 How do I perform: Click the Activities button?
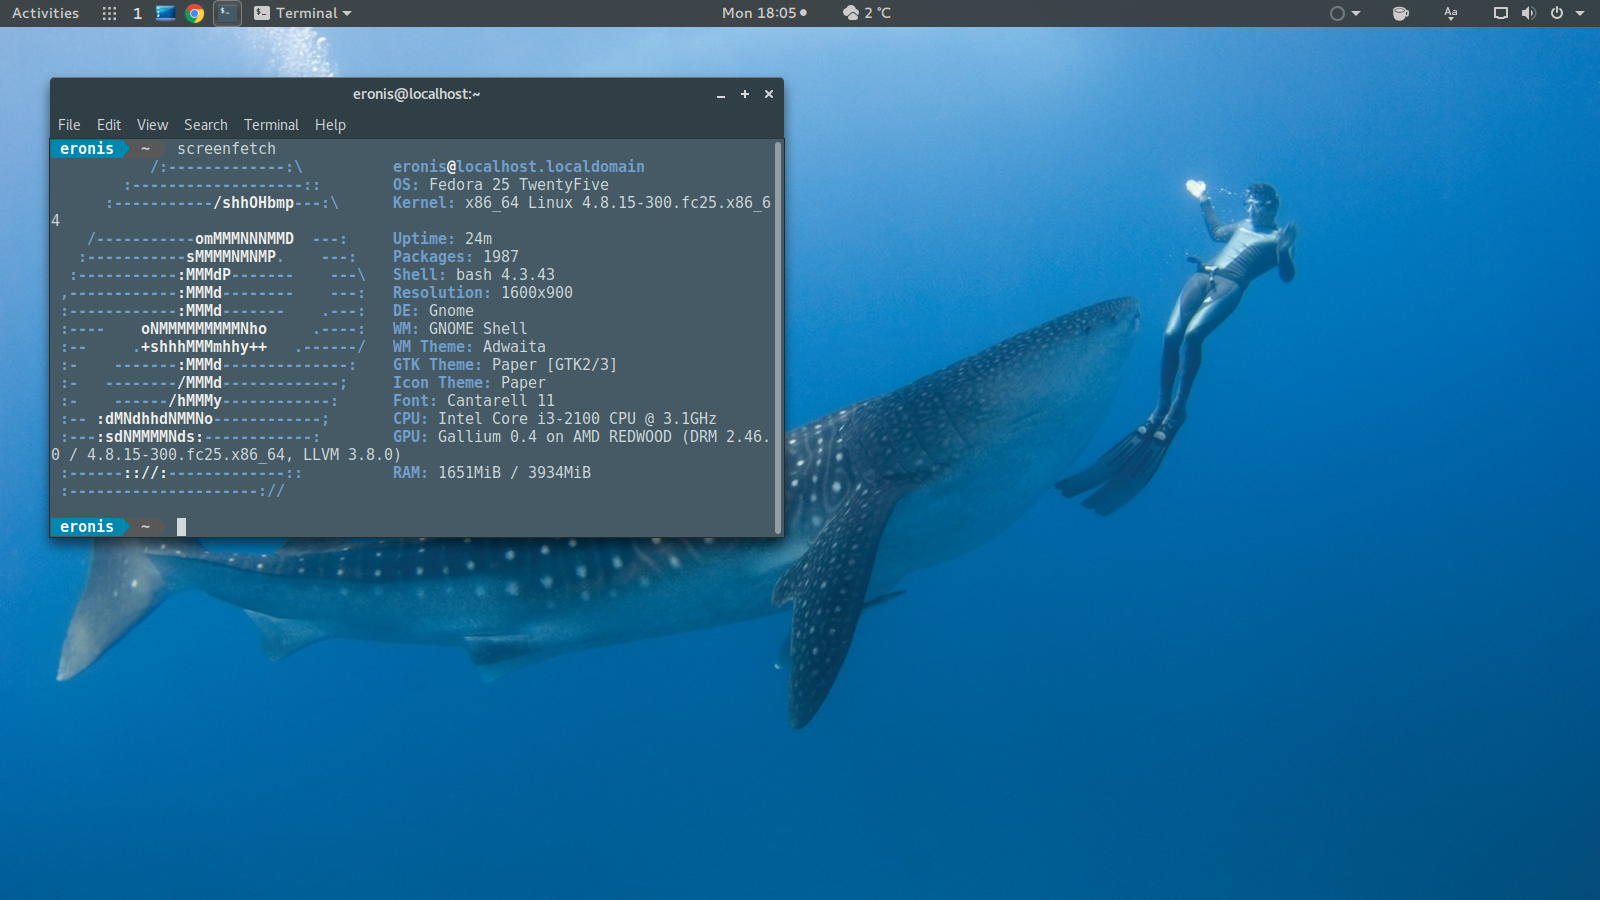[45, 13]
